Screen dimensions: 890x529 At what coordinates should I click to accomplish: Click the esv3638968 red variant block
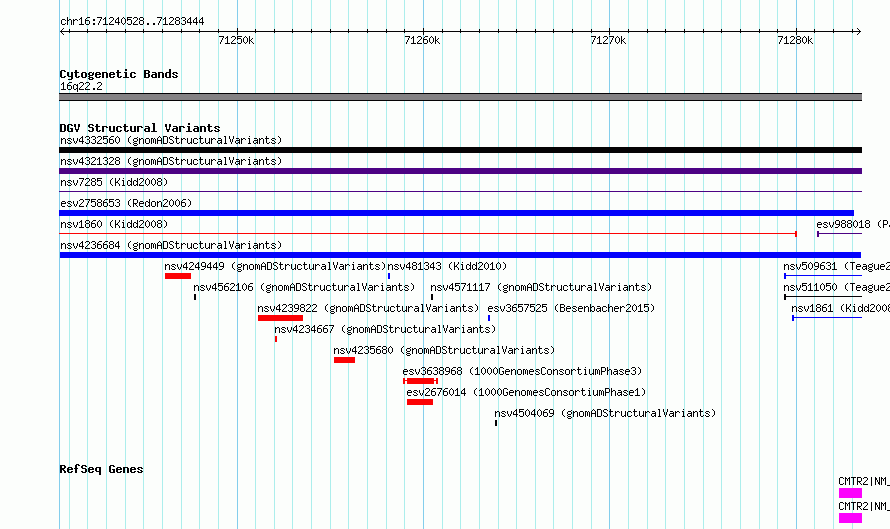421,381
